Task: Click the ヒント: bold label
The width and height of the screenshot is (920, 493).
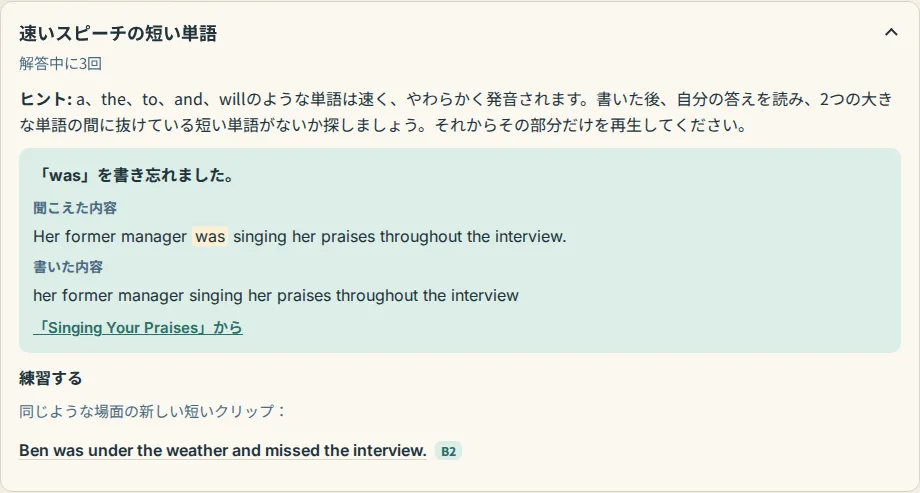Action: [x=45, y=99]
